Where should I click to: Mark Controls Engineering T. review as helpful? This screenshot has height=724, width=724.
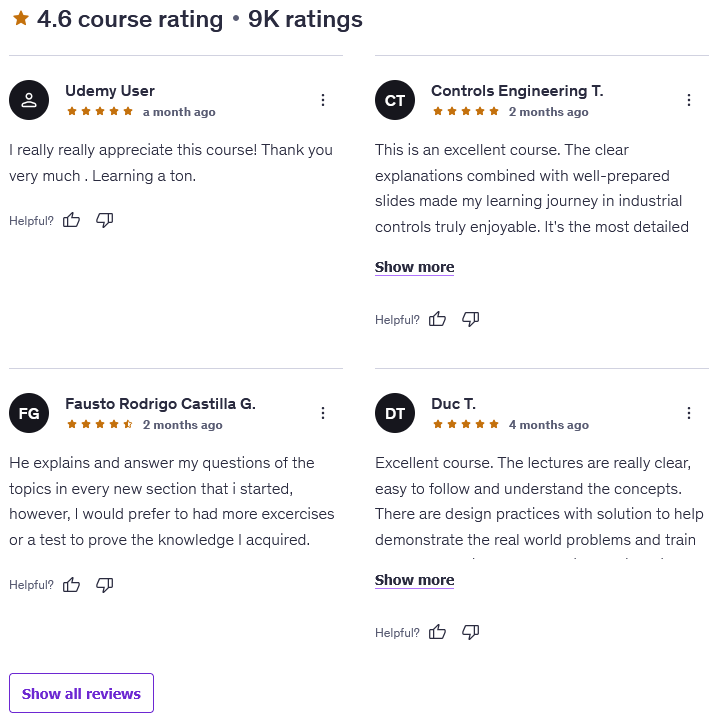438,319
